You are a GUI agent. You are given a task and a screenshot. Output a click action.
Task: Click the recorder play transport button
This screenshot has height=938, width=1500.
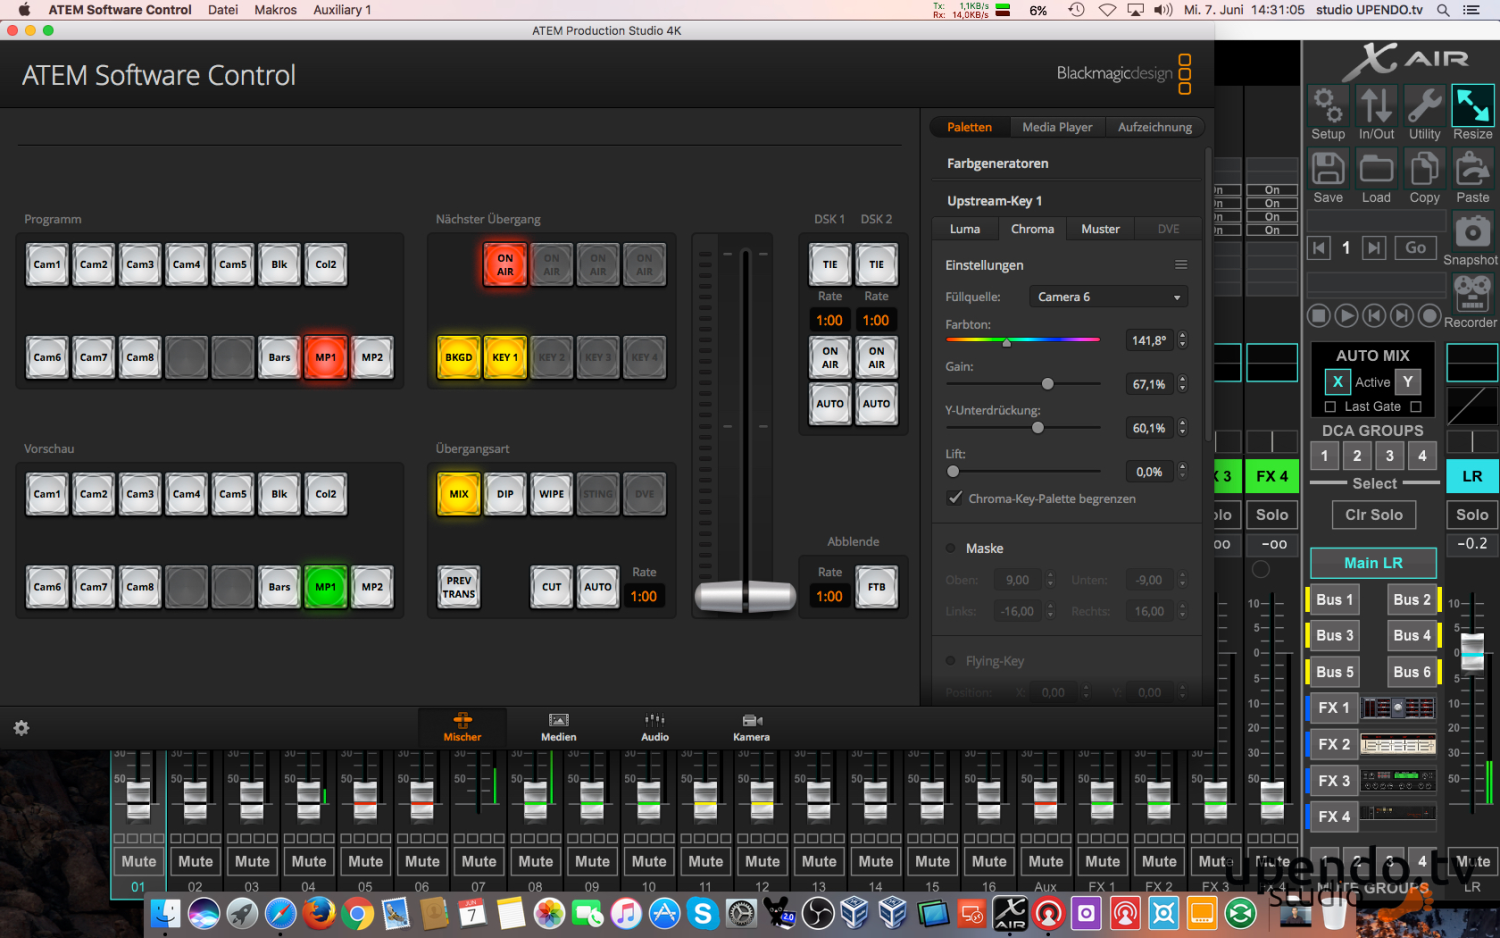(1347, 316)
